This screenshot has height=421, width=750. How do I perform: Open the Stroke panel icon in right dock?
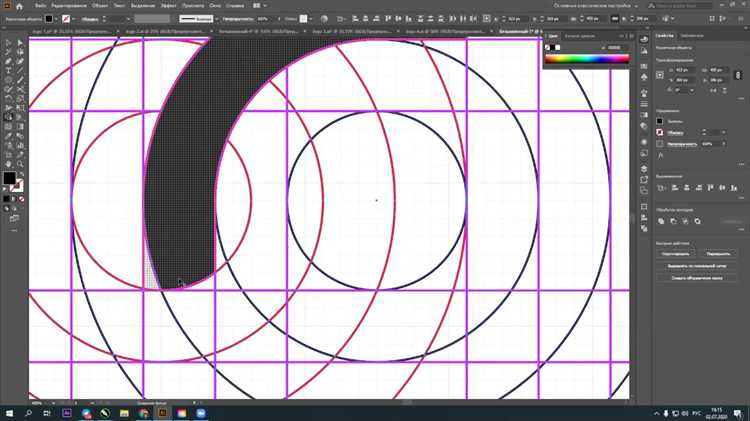tap(644, 104)
